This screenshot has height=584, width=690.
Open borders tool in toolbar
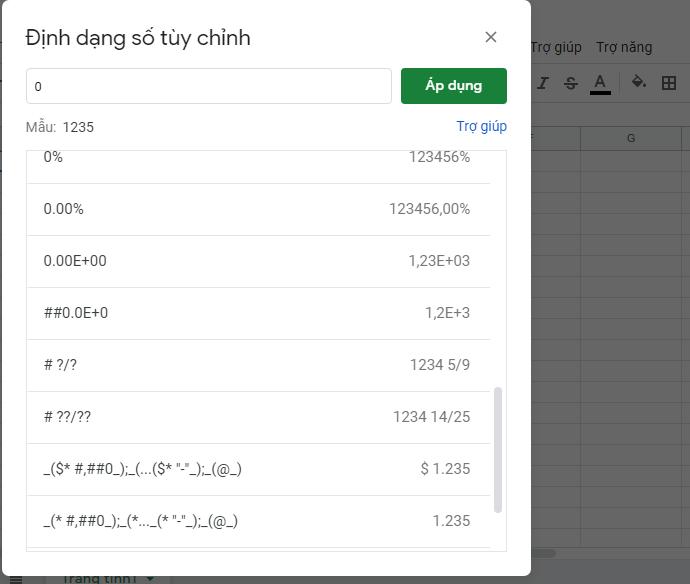(669, 83)
